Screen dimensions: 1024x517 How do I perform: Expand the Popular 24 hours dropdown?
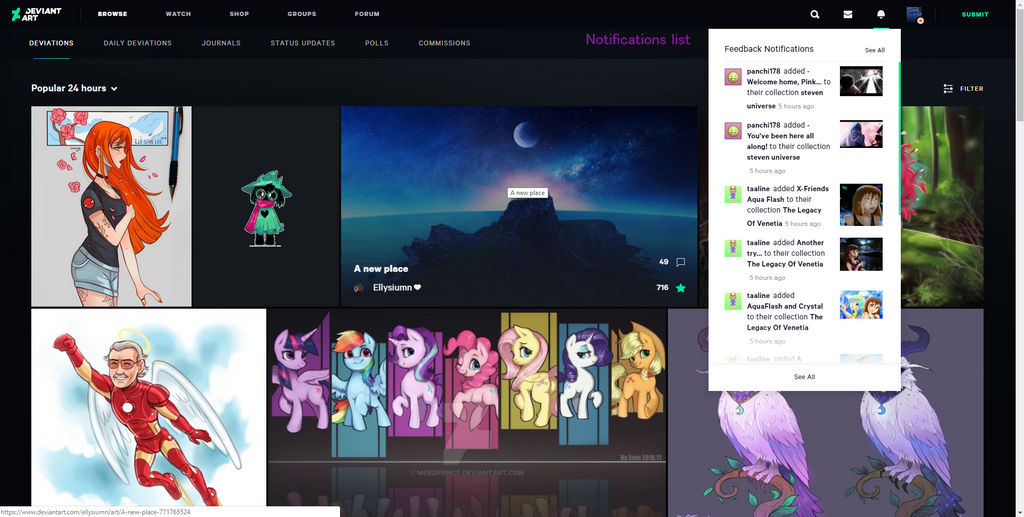click(74, 88)
